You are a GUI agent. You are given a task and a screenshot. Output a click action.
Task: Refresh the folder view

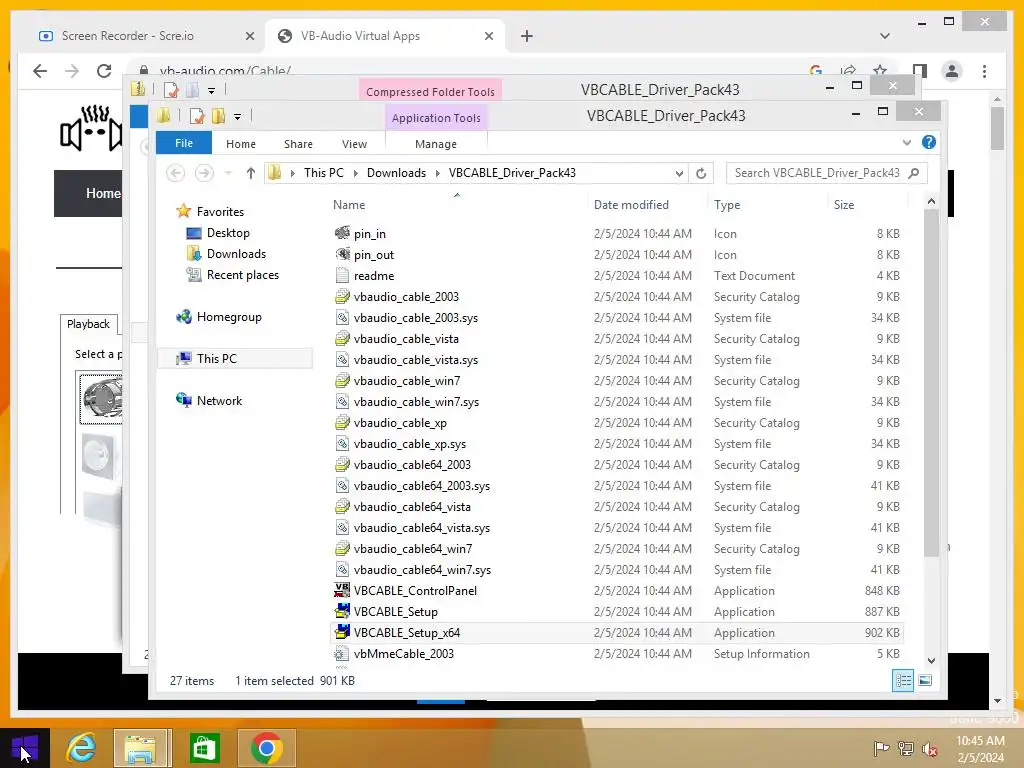[x=701, y=173]
